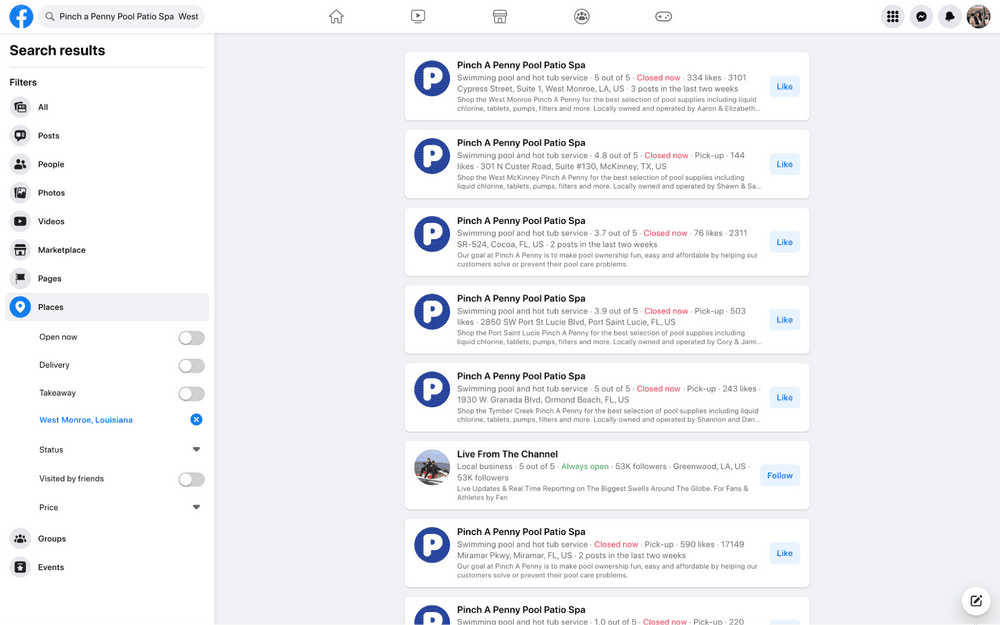Open the Gaming controller icon
The width and height of the screenshot is (1000, 625).
[x=663, y=17]
